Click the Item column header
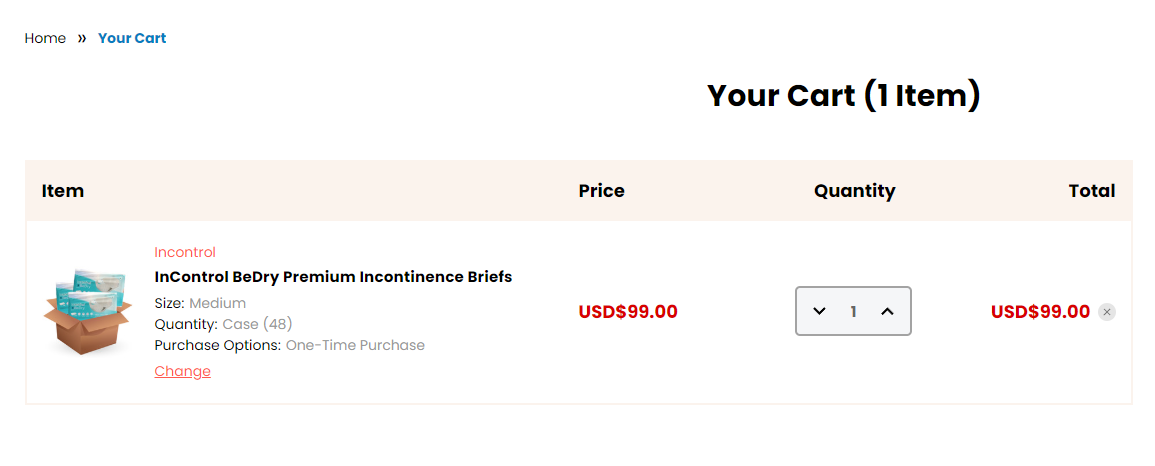This screenshot has width=1155, height=466. pyautogui.click(x=63, y=191)
